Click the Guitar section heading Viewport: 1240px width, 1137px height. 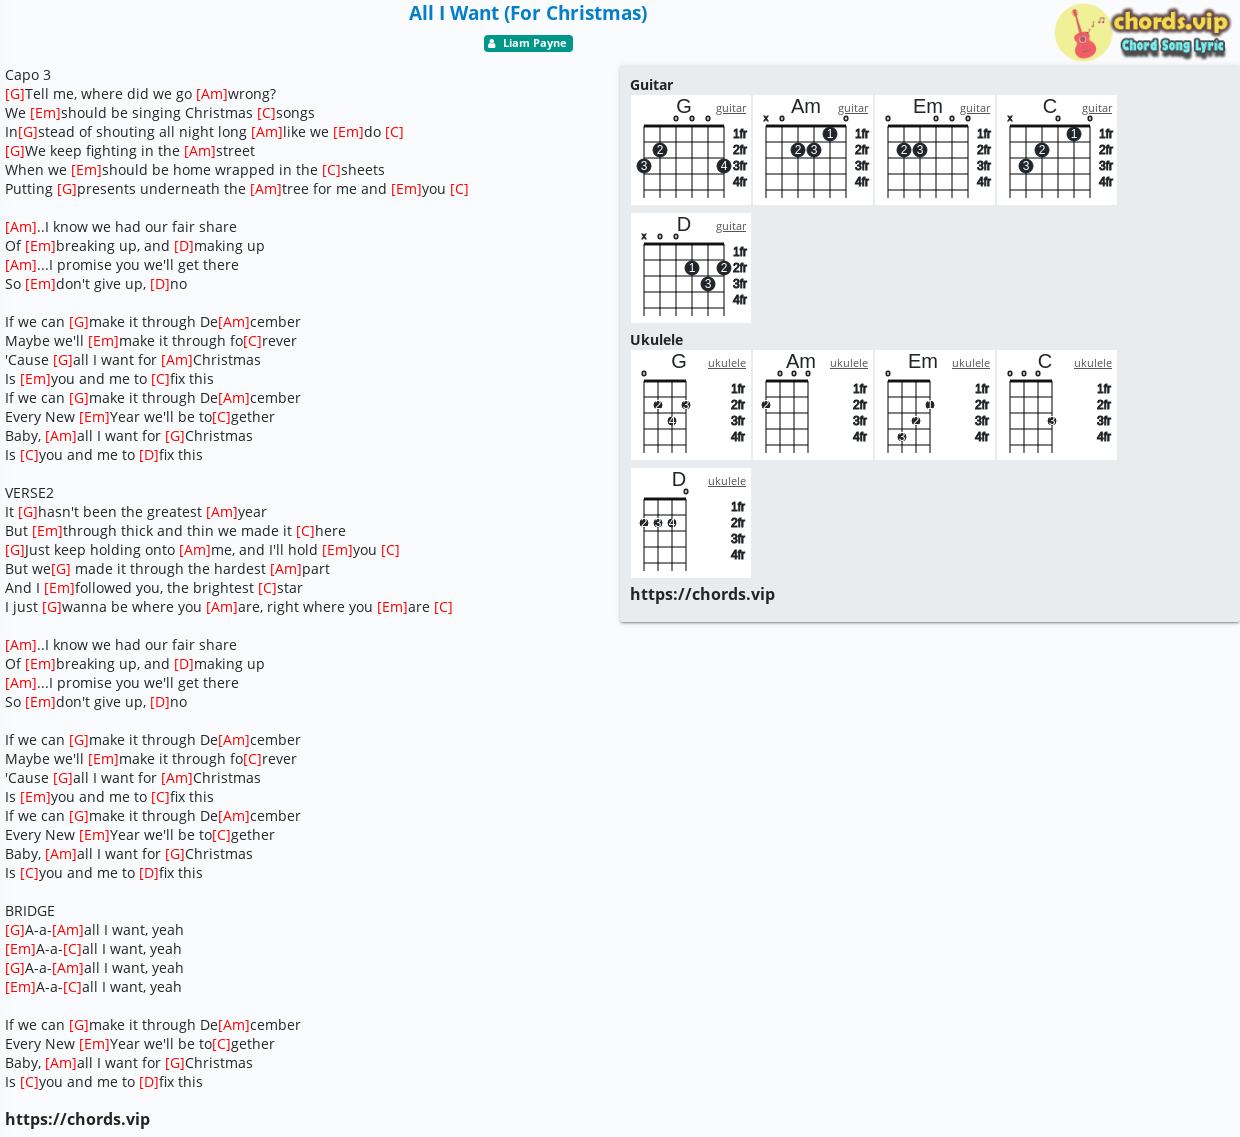click(x=651, y=85)
